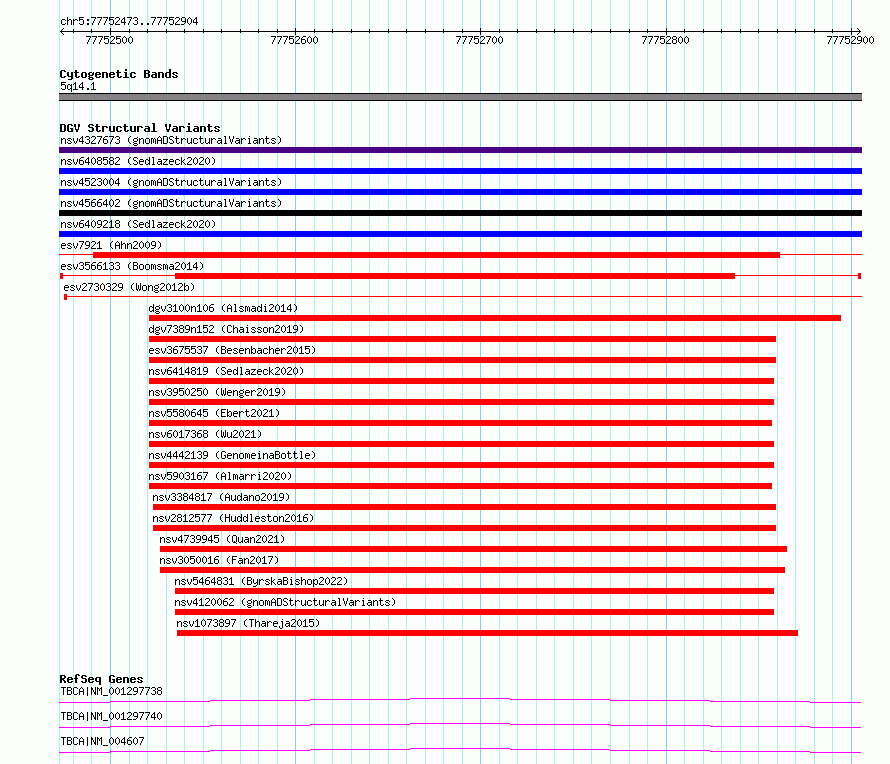Click the 77752800 ruler position label

click(x=665, y=40)
